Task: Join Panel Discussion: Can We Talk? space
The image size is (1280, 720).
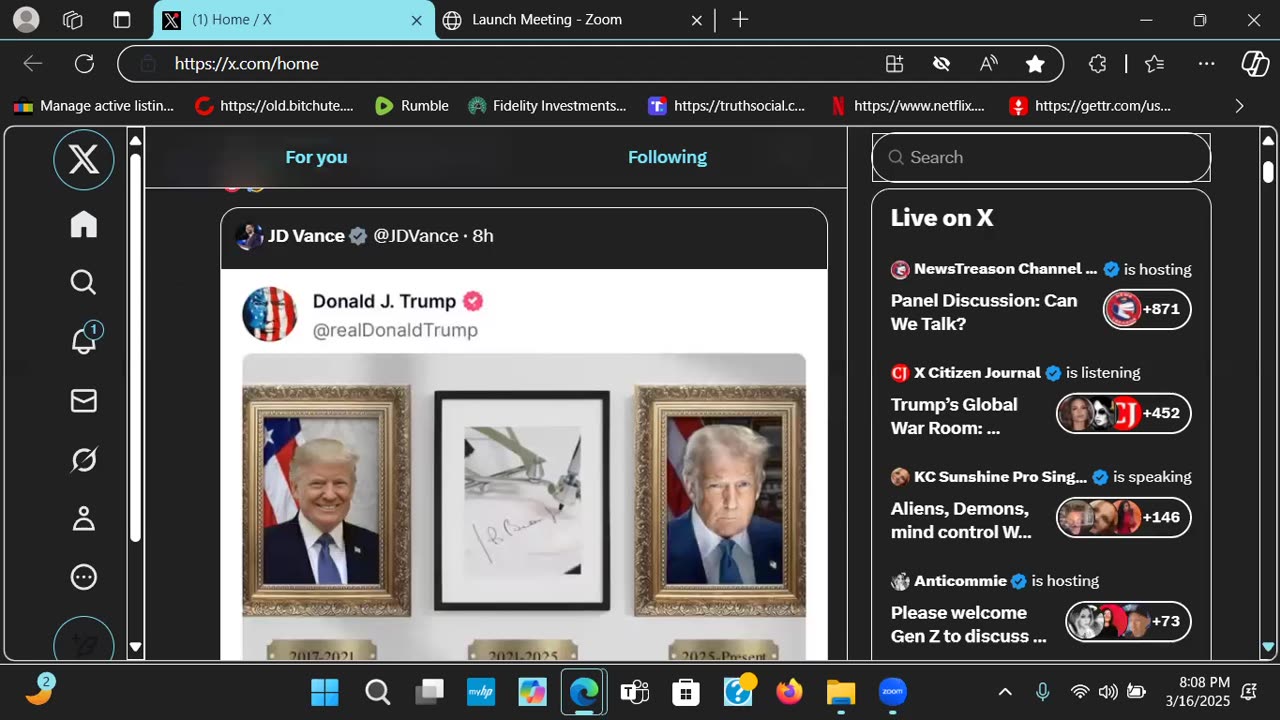Action: tap(984, 312)
